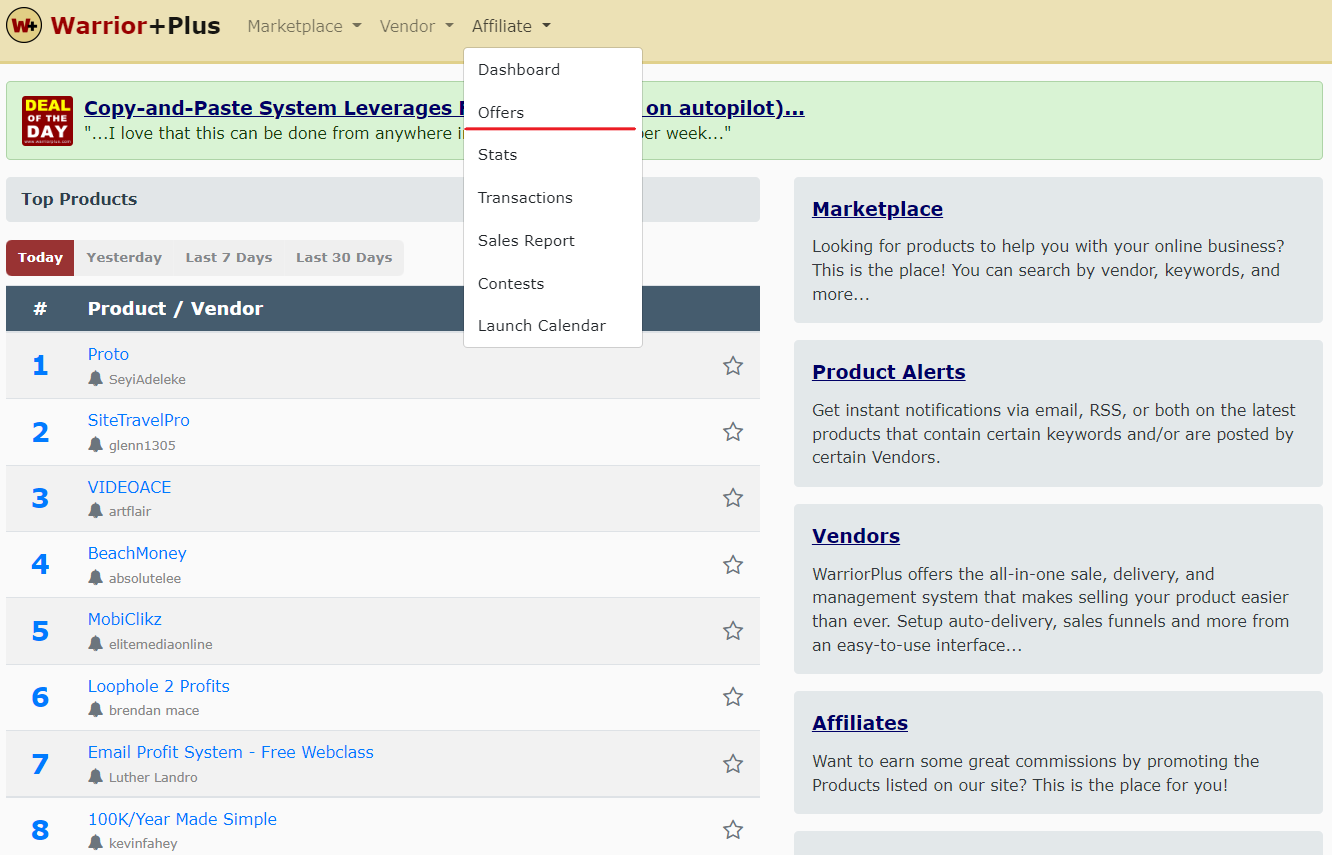Visit 100K/Year Made Simple product link
Image resolution: width=1332 pixels, height=855 pixels.
182,819
